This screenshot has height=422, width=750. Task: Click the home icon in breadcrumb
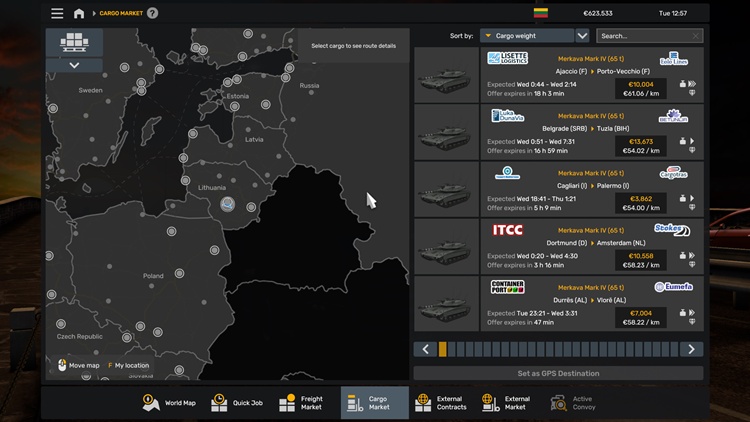click(79, 13)
